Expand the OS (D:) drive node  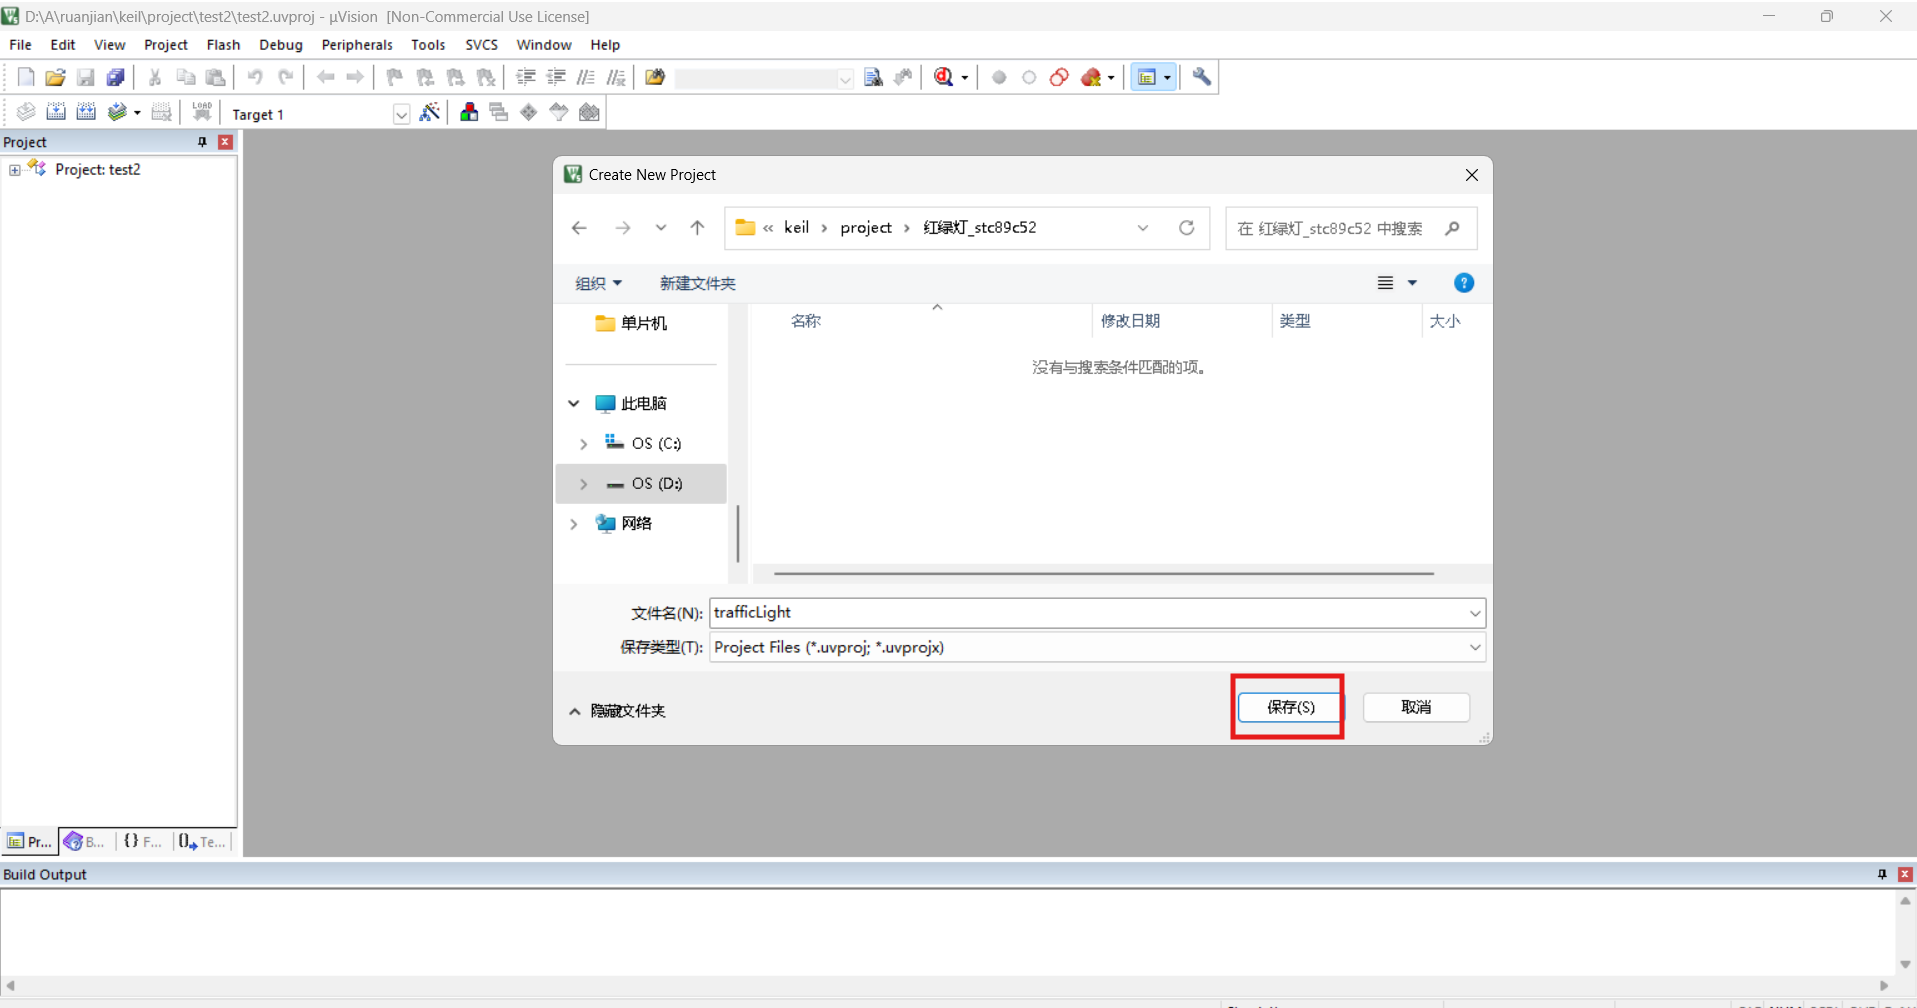click(584, 484)
